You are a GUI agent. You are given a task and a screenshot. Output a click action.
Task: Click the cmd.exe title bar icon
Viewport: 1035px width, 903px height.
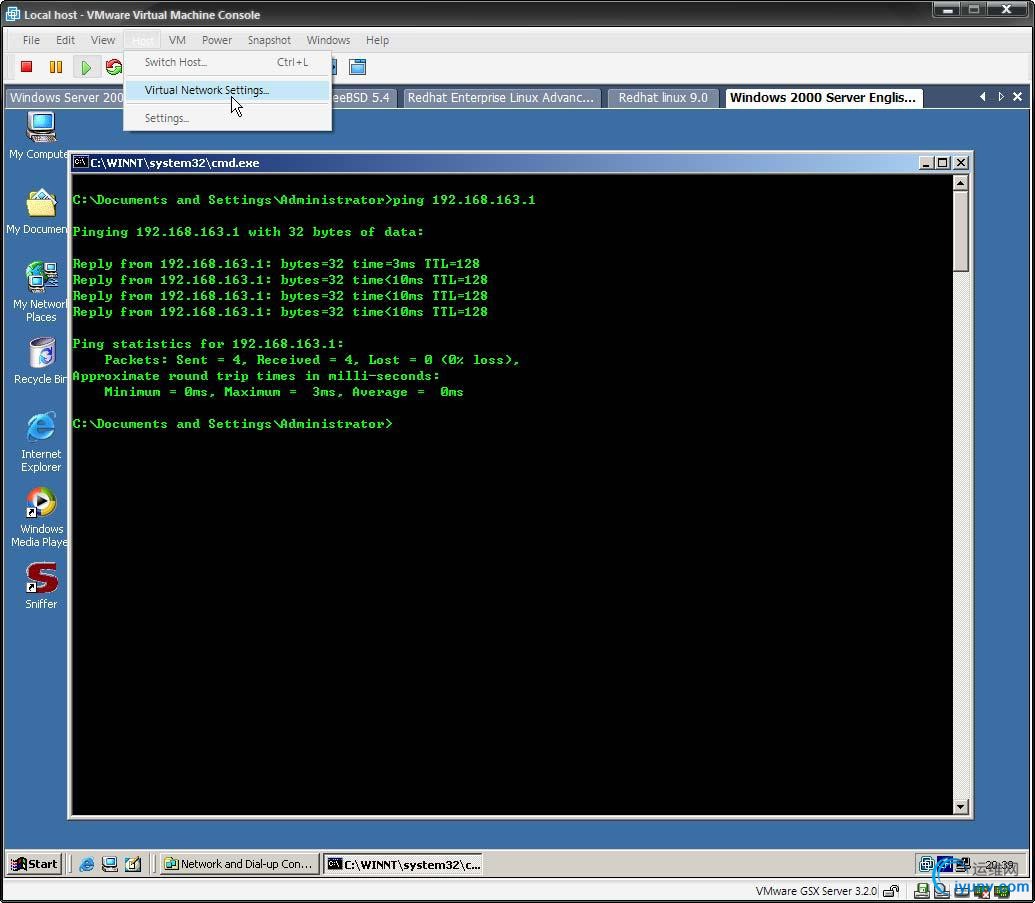tap(81, 162)
